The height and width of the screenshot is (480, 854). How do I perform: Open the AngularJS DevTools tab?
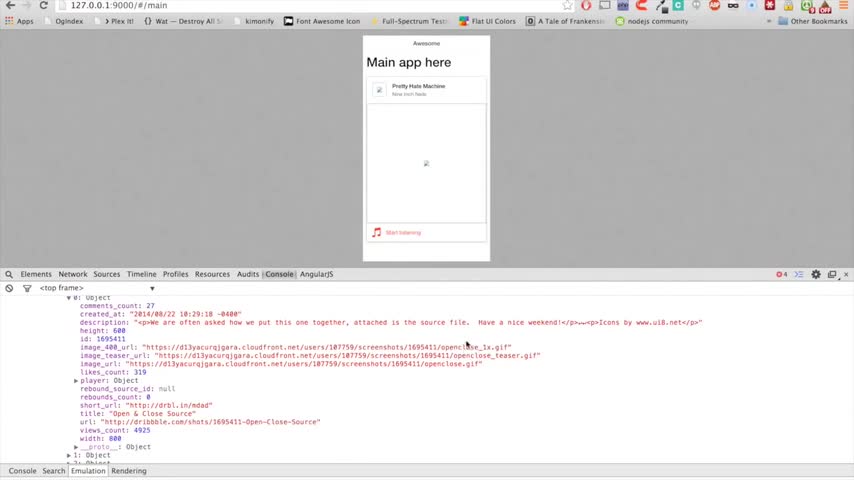(x=316, y=275)
